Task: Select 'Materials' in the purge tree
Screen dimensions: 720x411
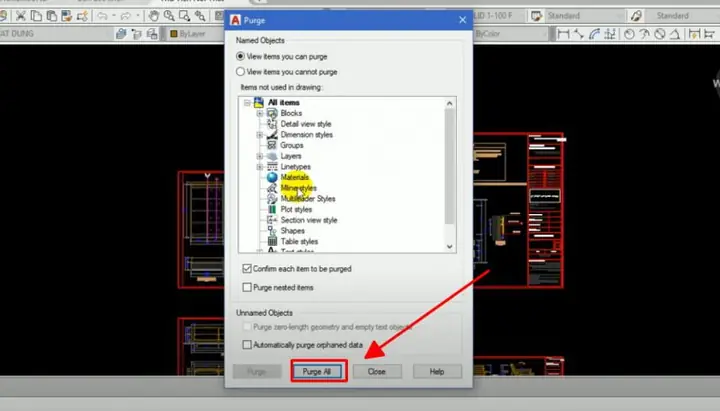Action: pos(295,177)
